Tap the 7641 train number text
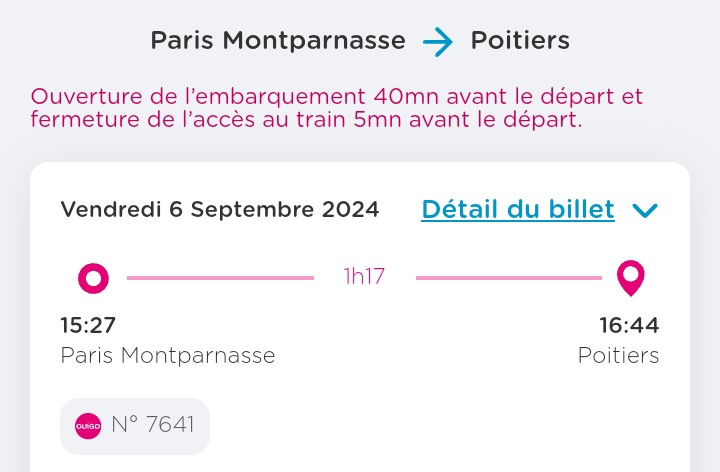 (170, 424)
